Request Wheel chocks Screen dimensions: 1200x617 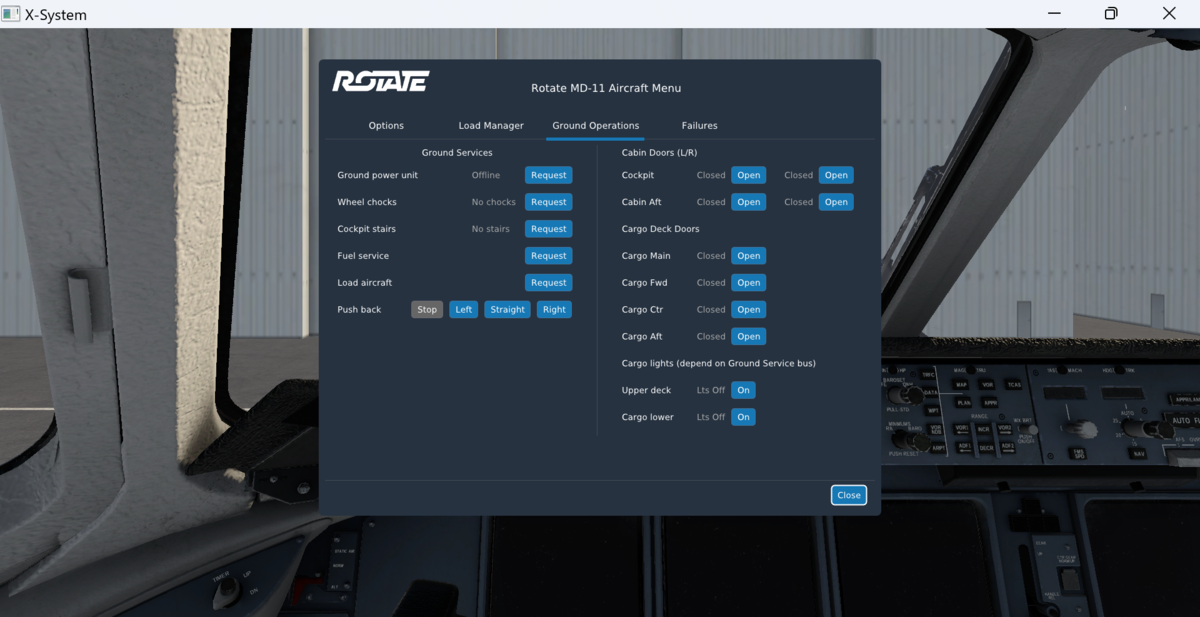(549, 202)
